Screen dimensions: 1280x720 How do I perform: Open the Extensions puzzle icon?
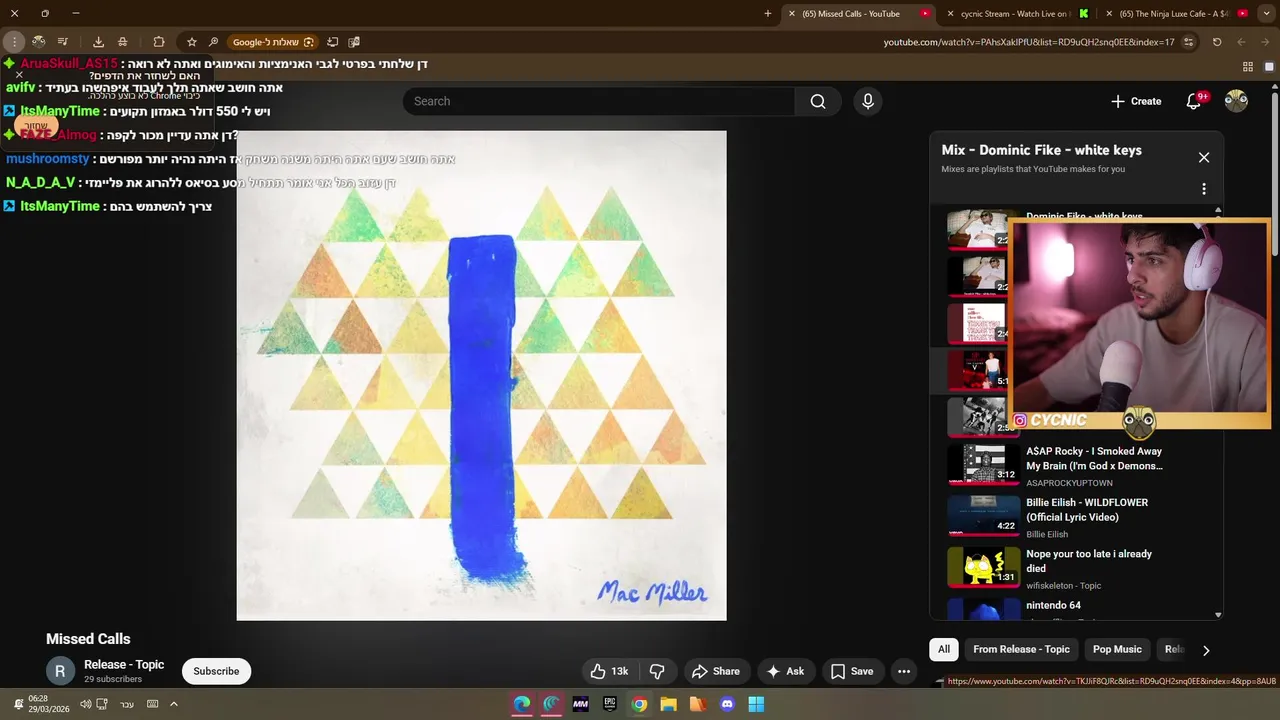coord(159,42)
